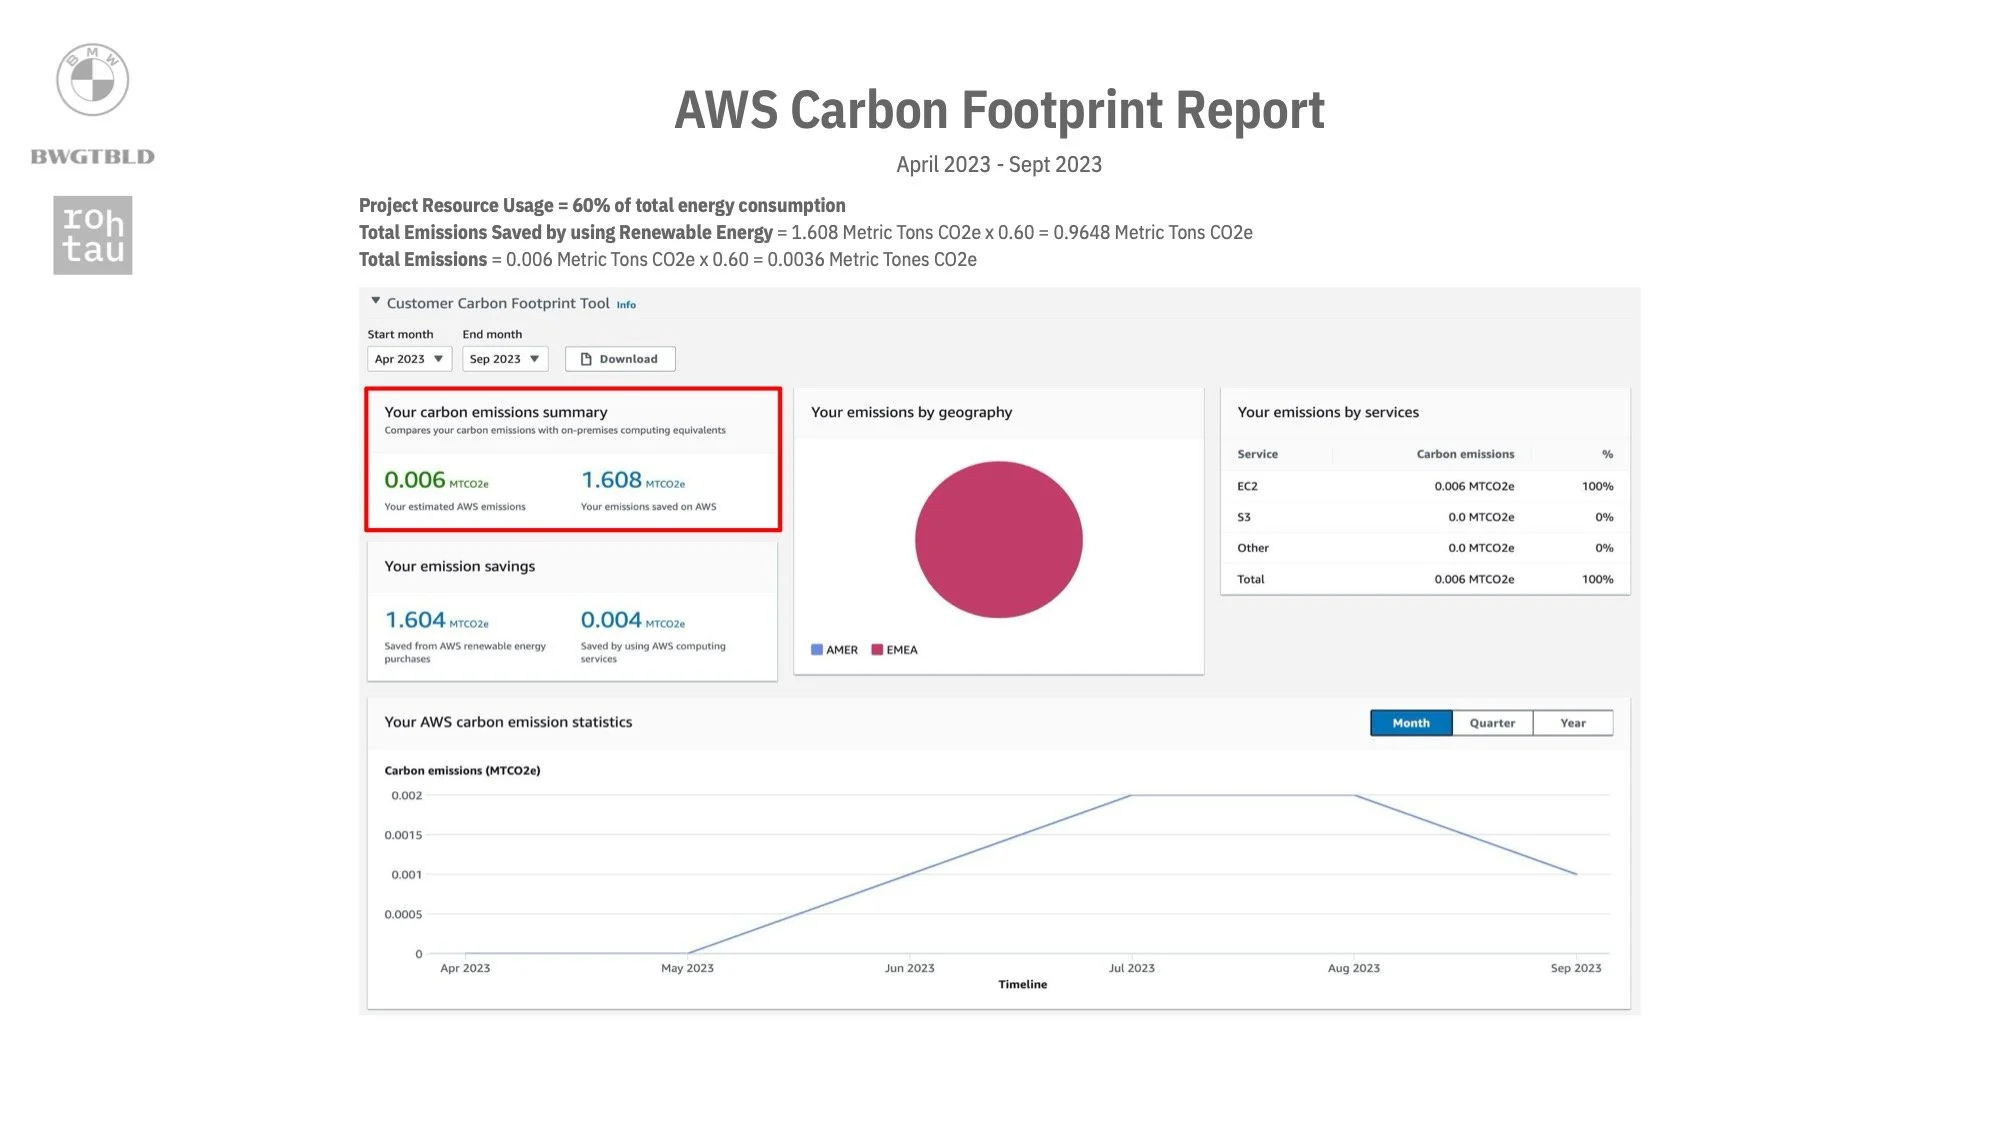Click the BWGTBLD wordmark
The image size is (2000, 1125).
tap(92, 157)
